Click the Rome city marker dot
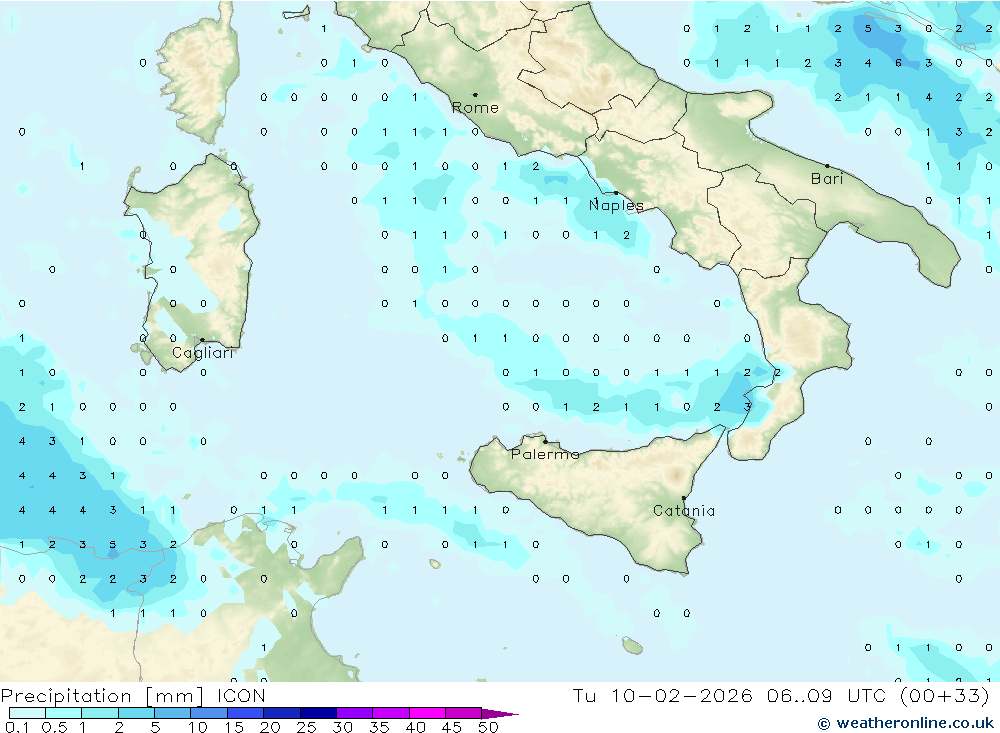1000x733 pixels. coord(475,95)
